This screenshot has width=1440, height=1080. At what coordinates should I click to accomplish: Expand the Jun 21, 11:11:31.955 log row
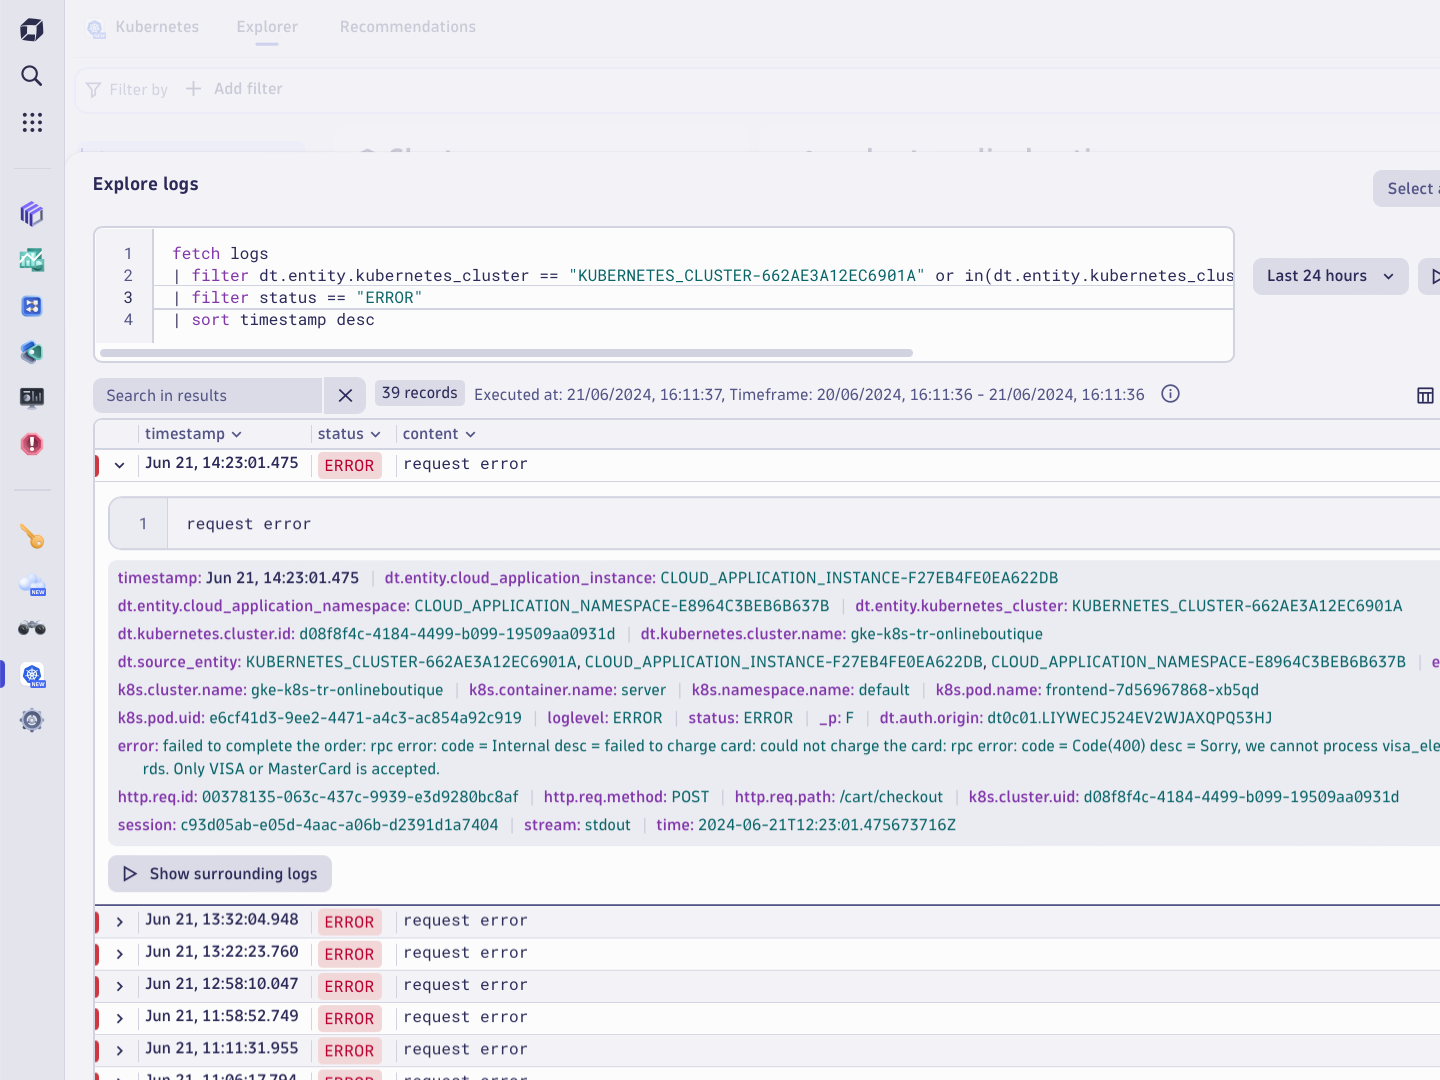click(120, 1050)
